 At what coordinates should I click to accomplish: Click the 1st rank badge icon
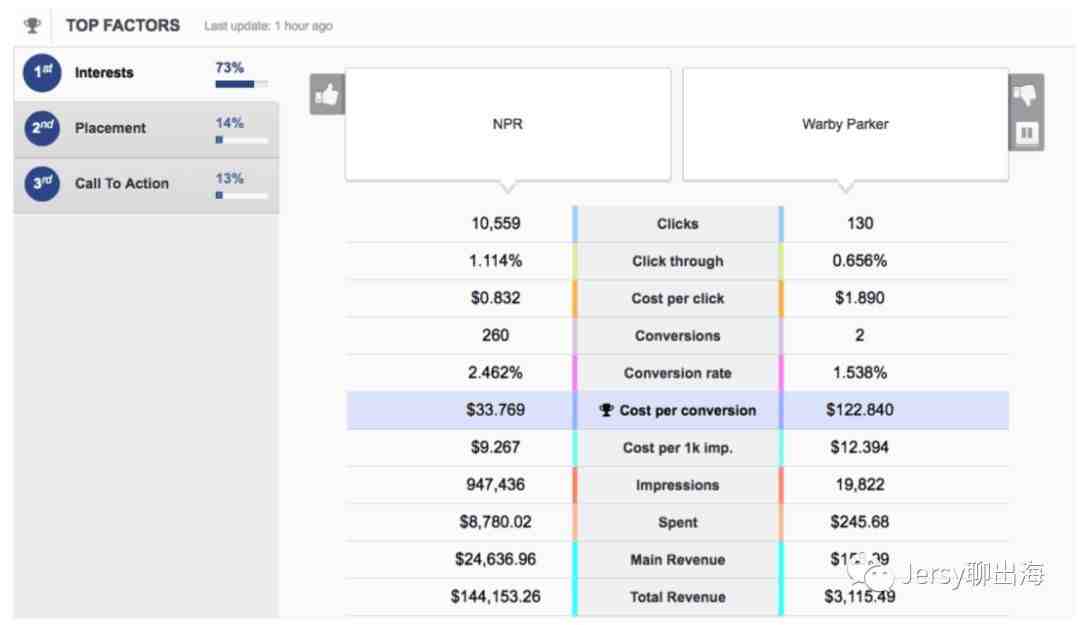point(42,73)
